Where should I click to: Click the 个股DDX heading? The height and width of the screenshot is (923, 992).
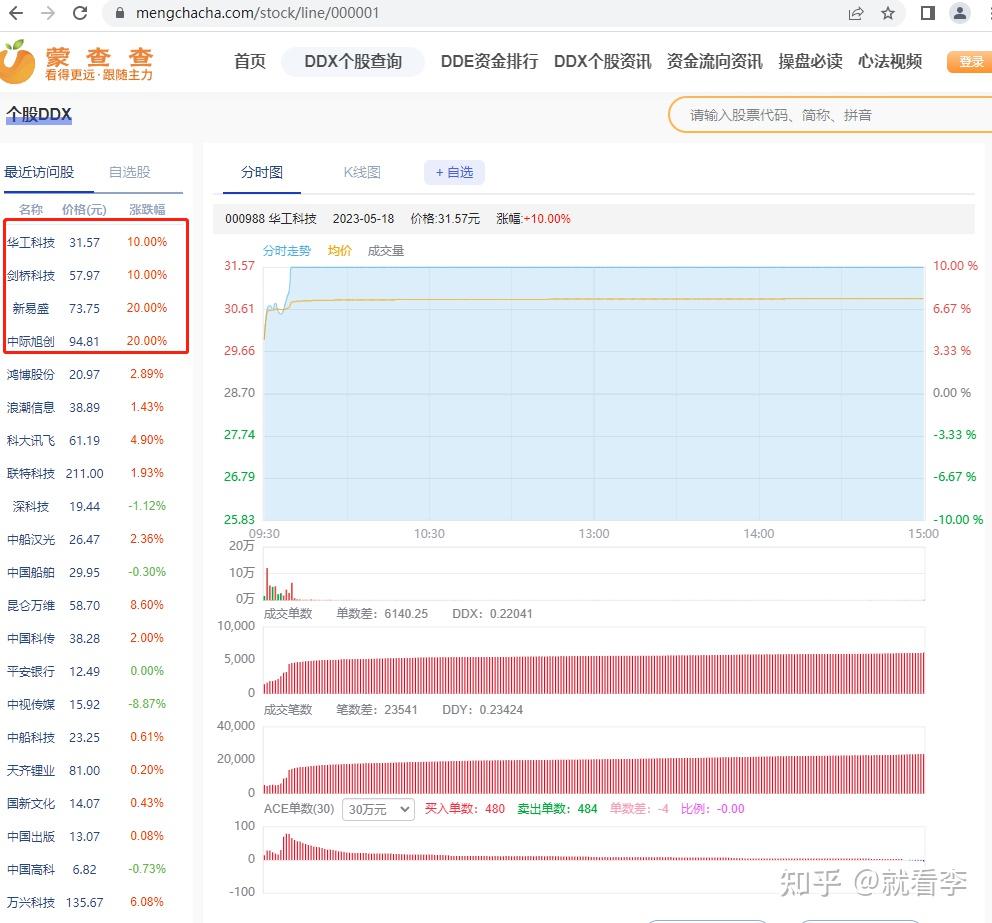point(39,115)
